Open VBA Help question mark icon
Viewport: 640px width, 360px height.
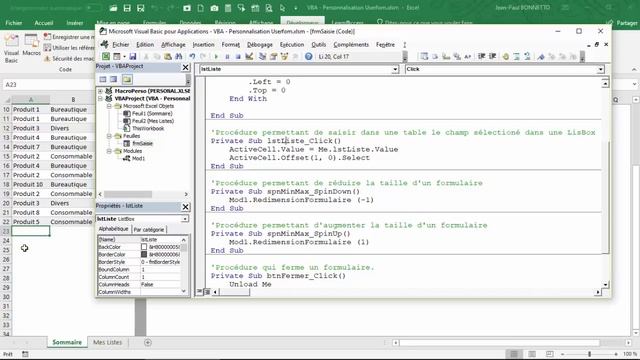coord(309,56)
